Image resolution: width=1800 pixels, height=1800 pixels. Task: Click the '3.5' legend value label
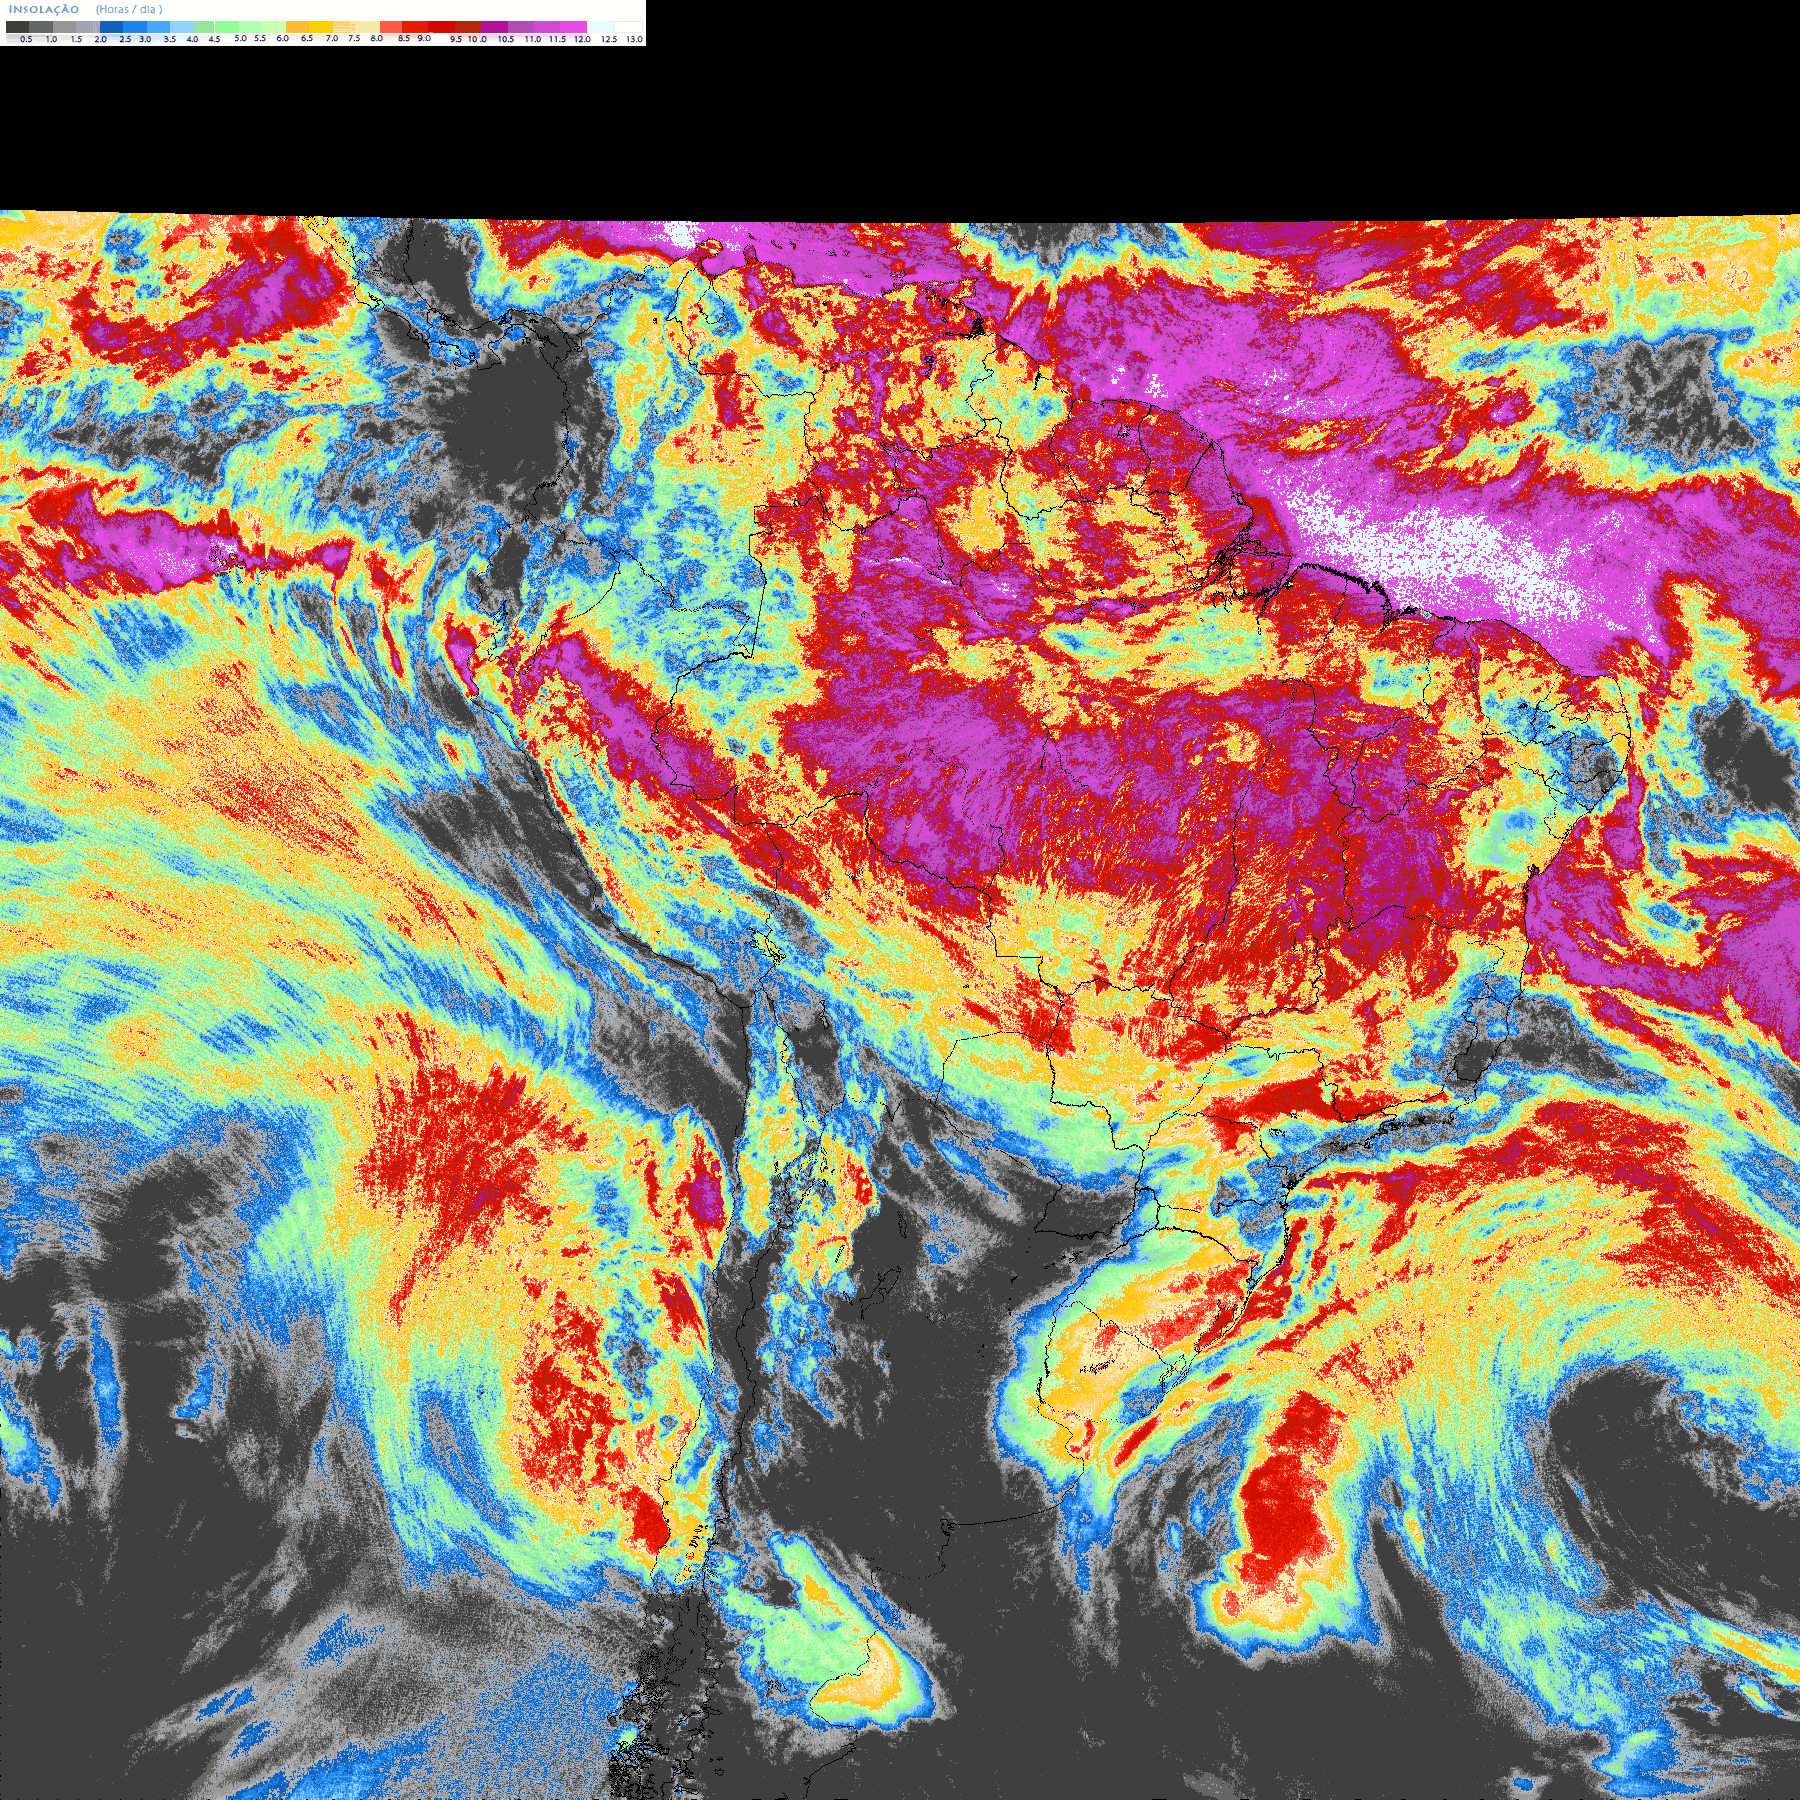pos(170,39)
